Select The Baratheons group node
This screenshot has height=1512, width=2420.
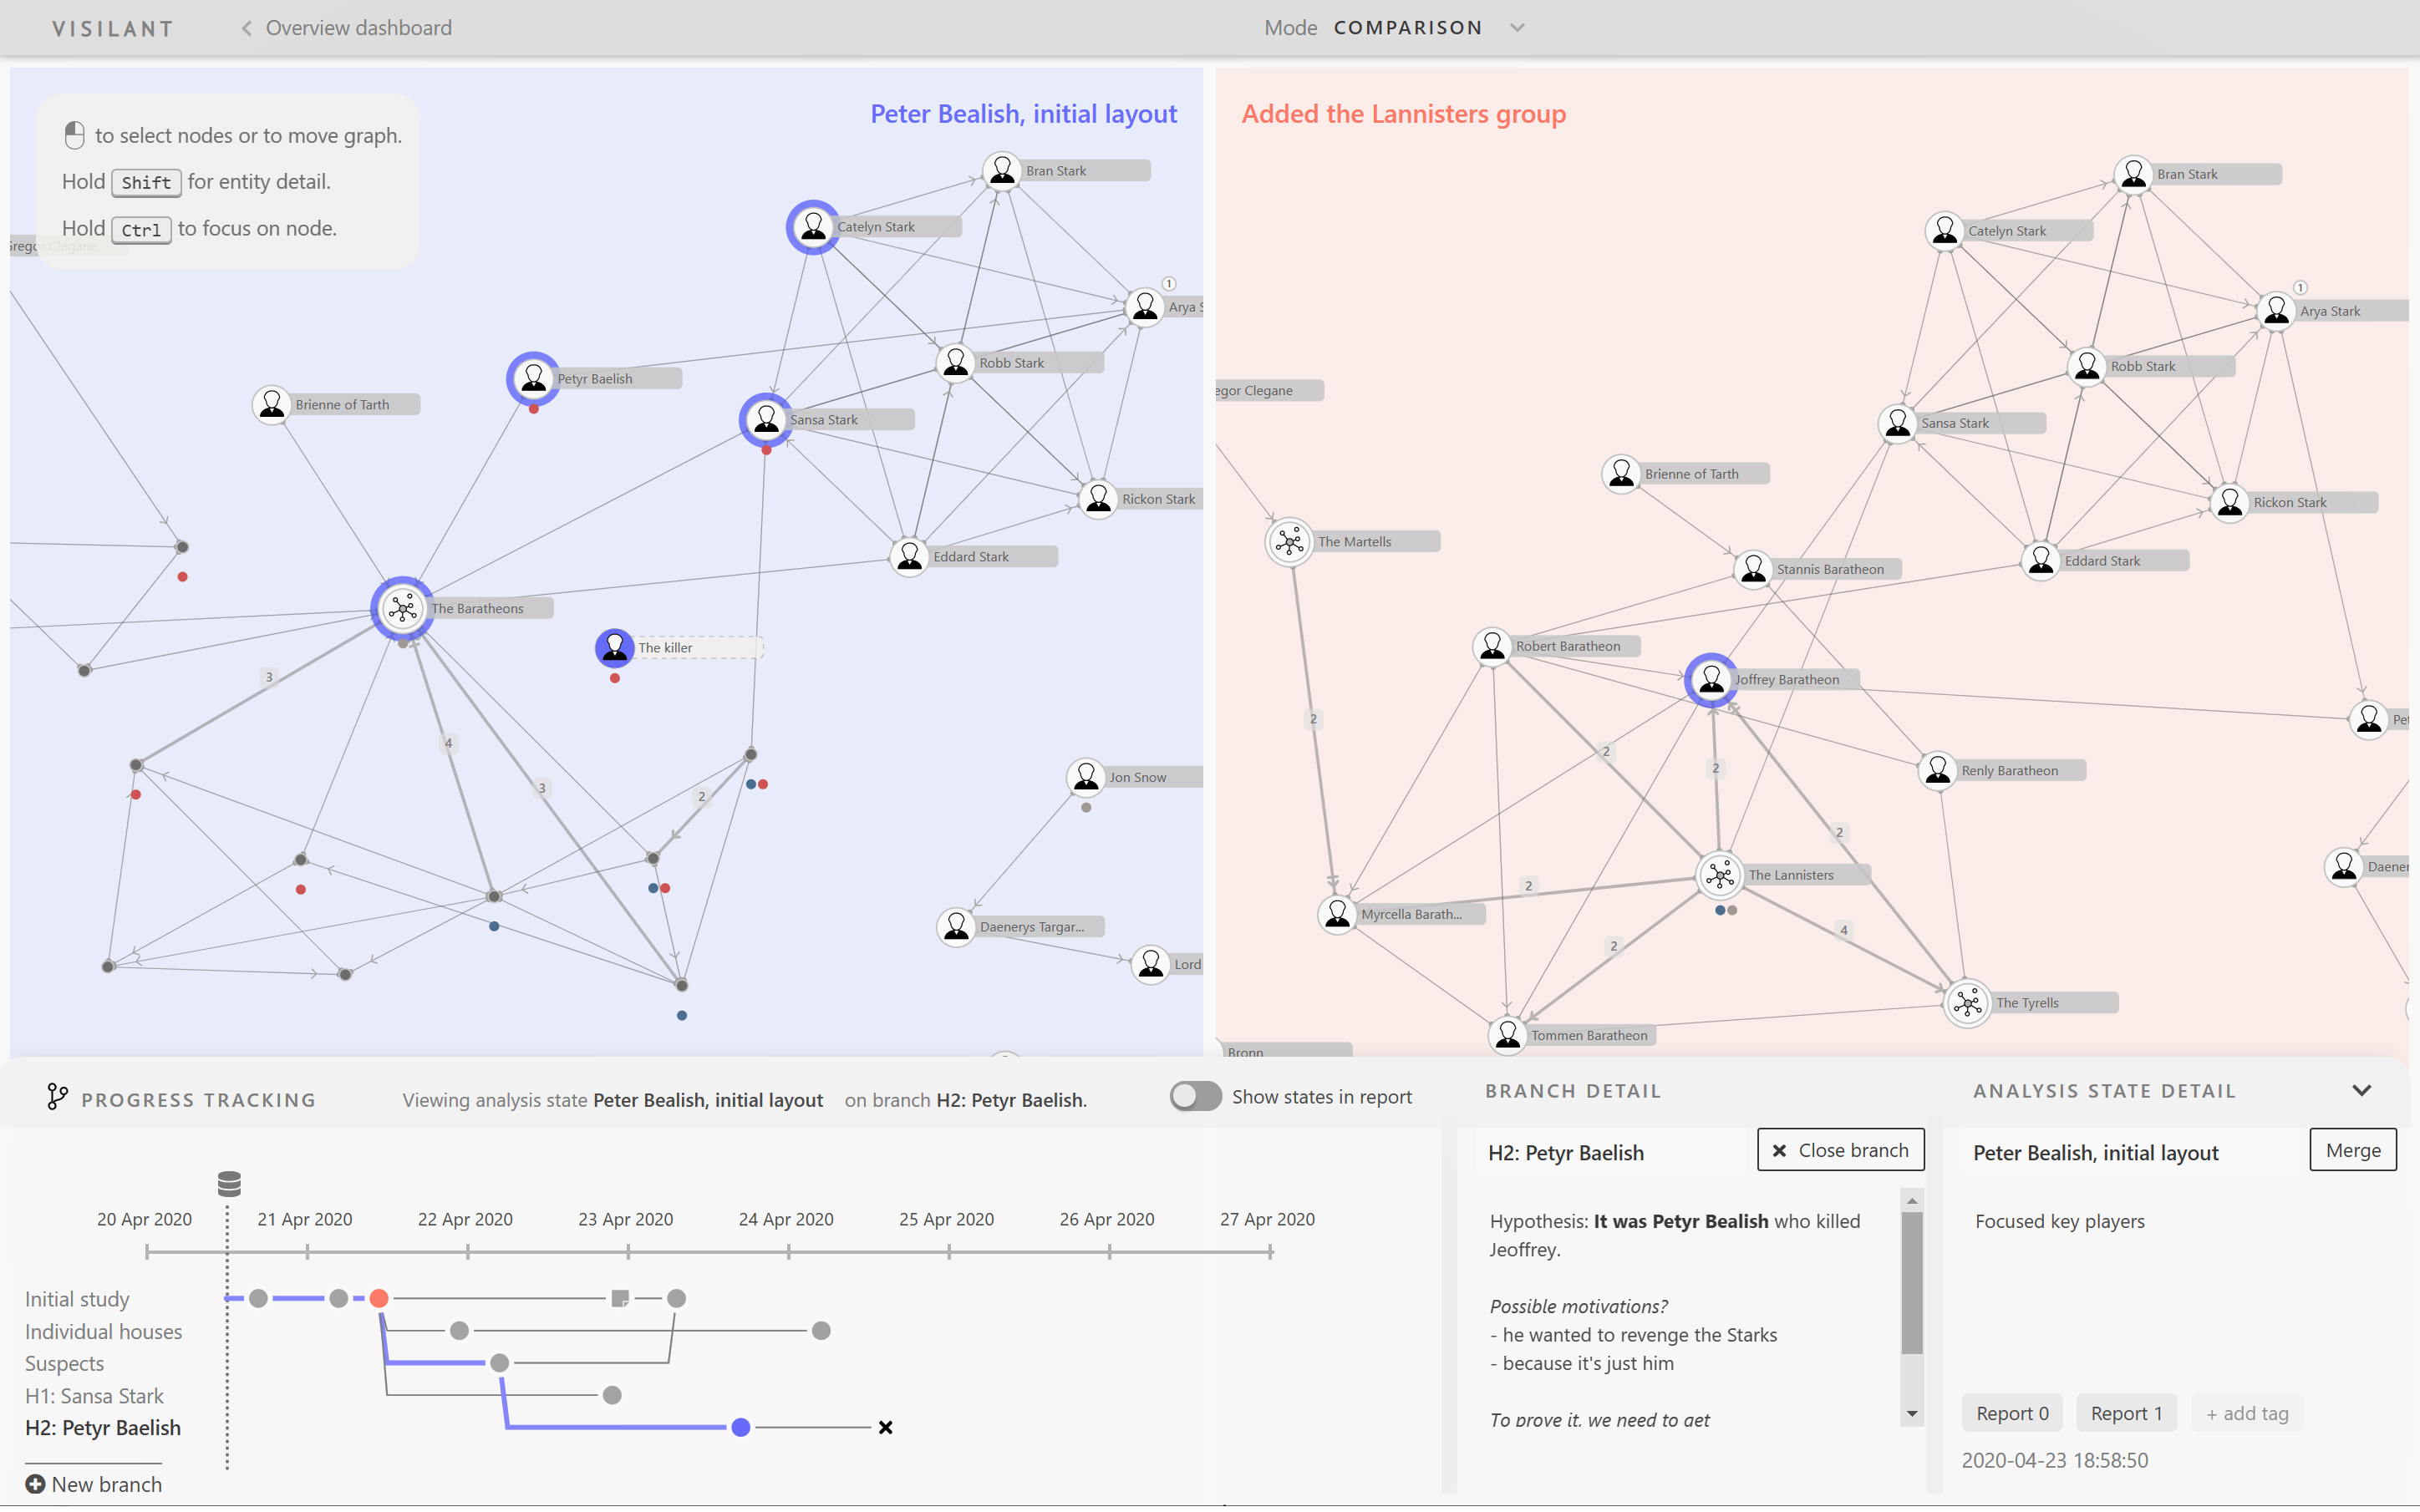tap(402, 607)
